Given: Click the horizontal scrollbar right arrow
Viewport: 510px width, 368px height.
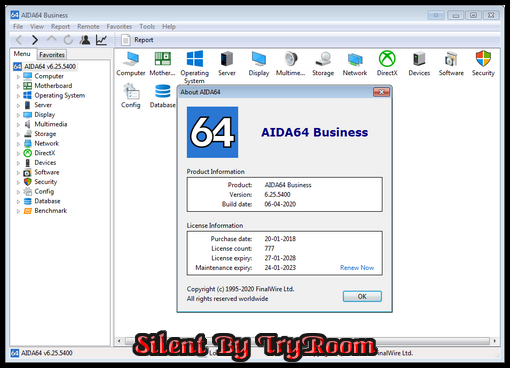Looking at the screenshot, I should 495,341.
